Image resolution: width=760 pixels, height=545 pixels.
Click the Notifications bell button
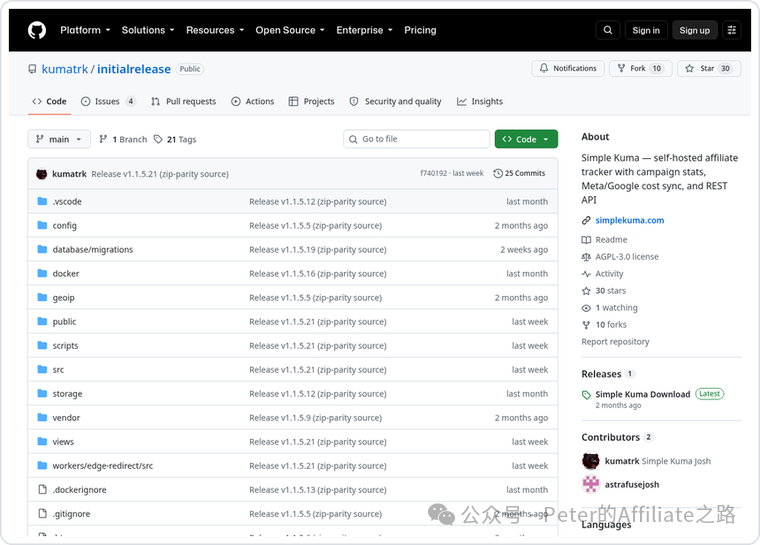568,68
